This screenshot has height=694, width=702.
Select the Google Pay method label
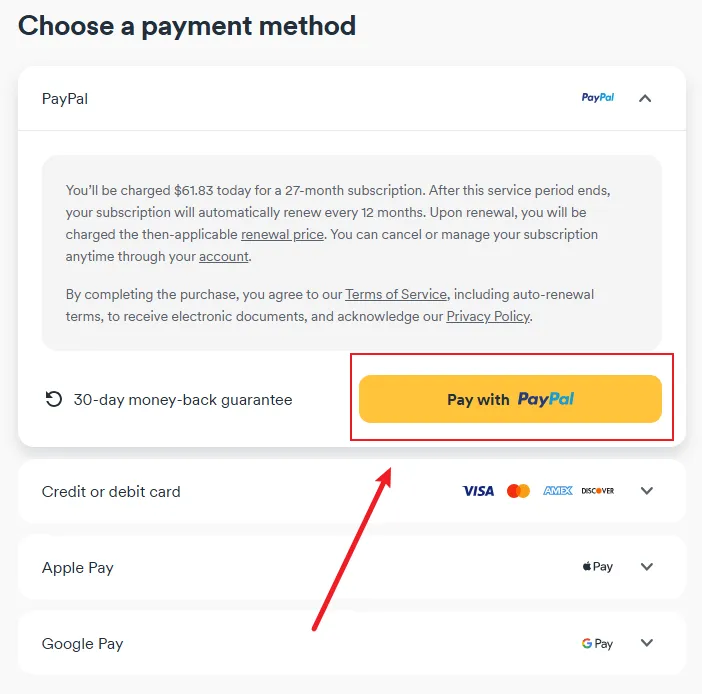(82, 643)
